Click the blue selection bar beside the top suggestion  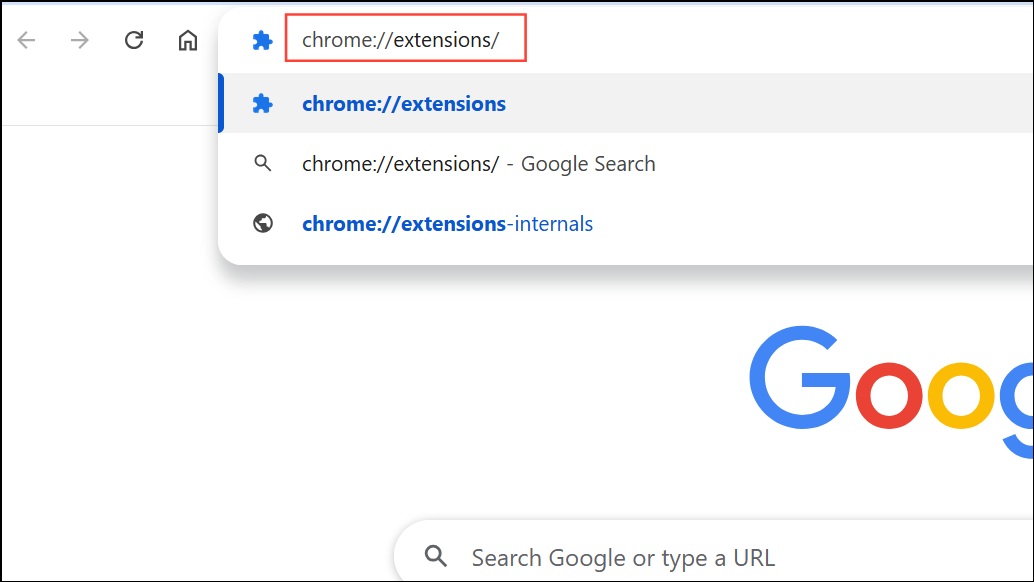(221, 103)
